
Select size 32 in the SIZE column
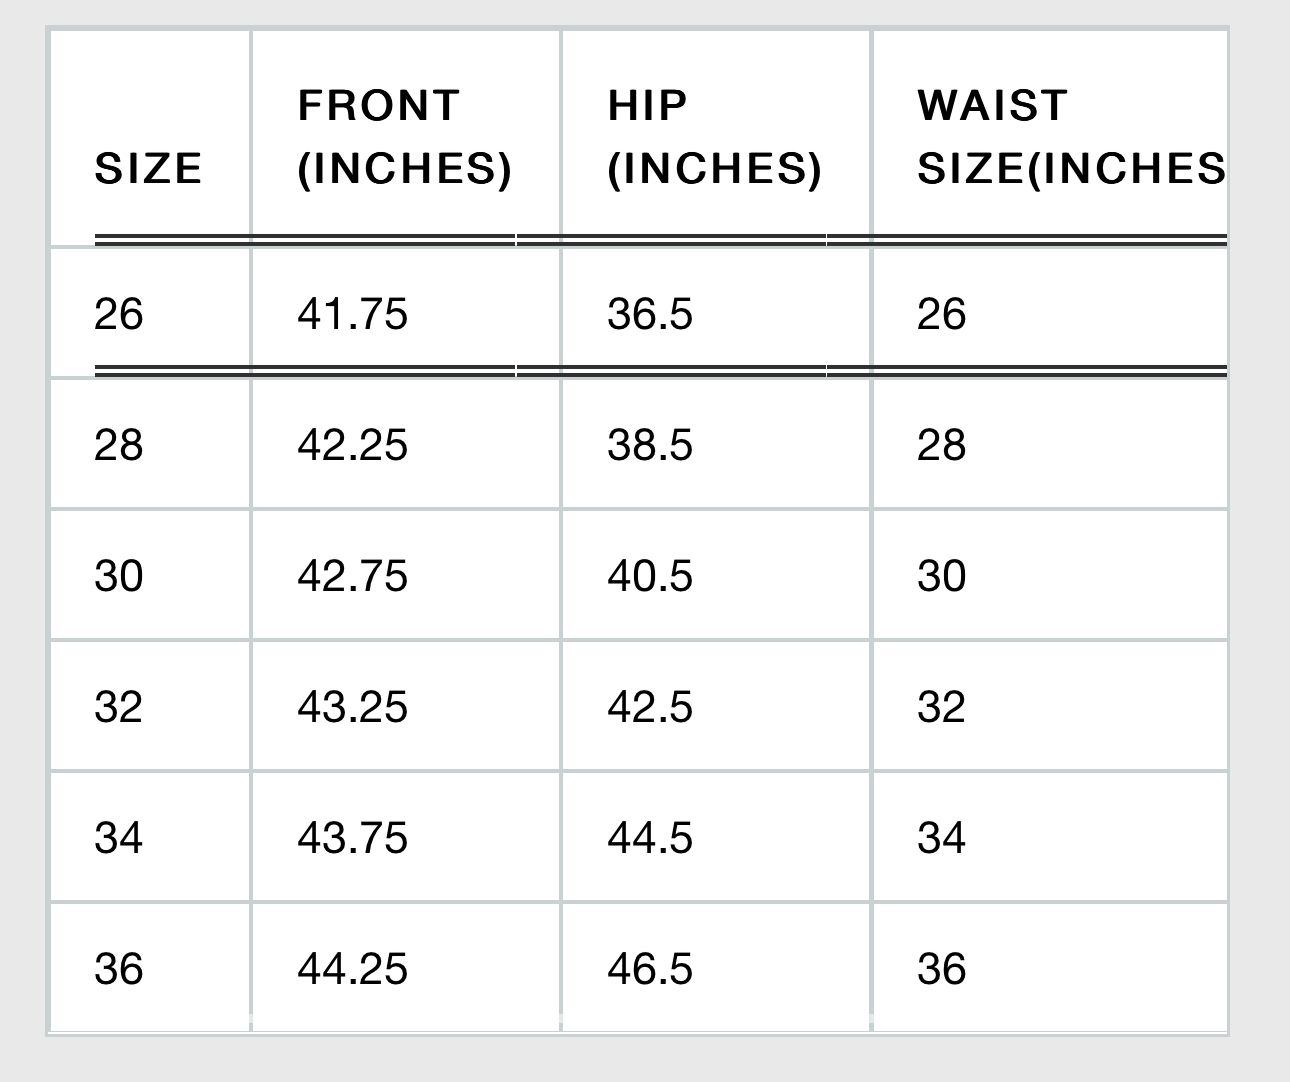click(x=119, y=707)
